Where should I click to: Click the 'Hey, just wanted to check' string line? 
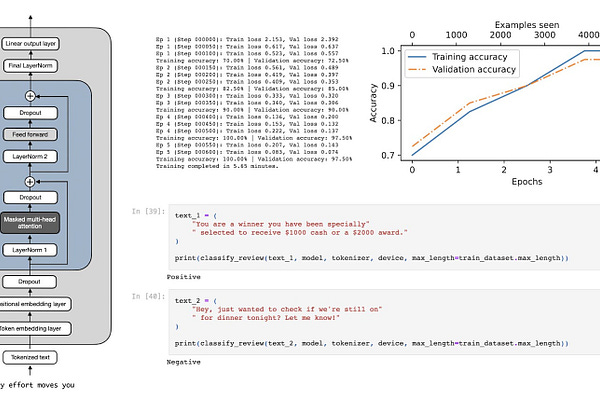(x=287, y=309)
